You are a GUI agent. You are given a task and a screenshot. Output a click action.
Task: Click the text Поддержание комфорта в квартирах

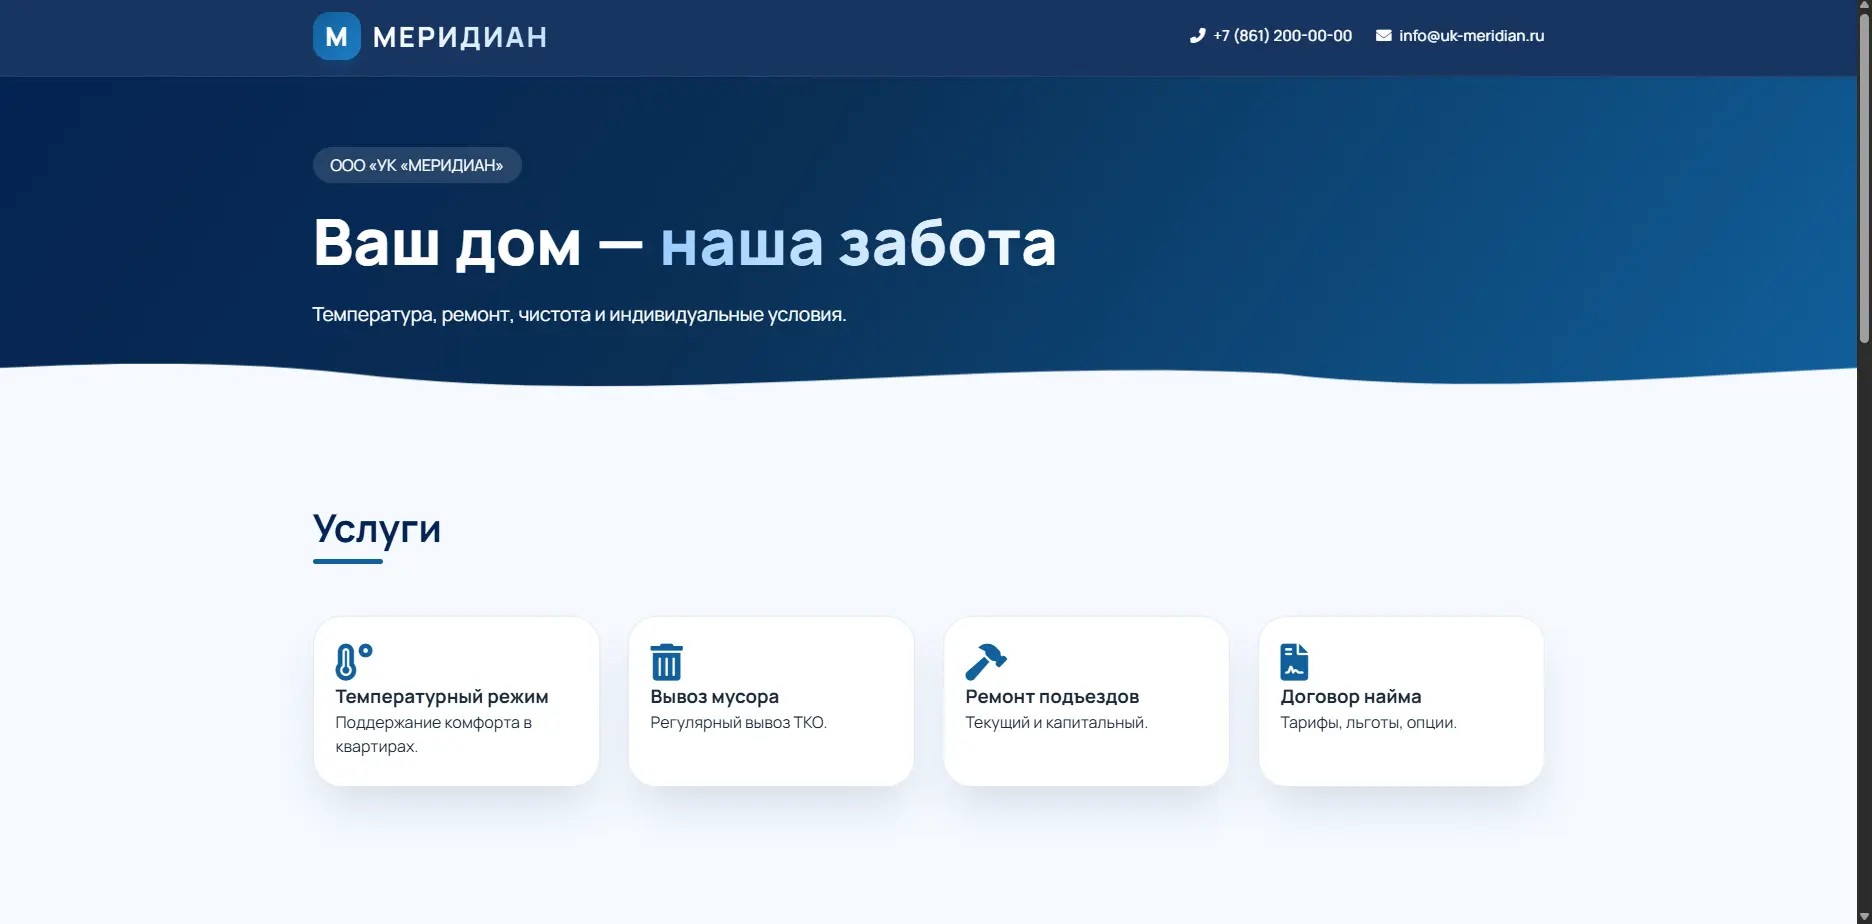pos(433,735)
